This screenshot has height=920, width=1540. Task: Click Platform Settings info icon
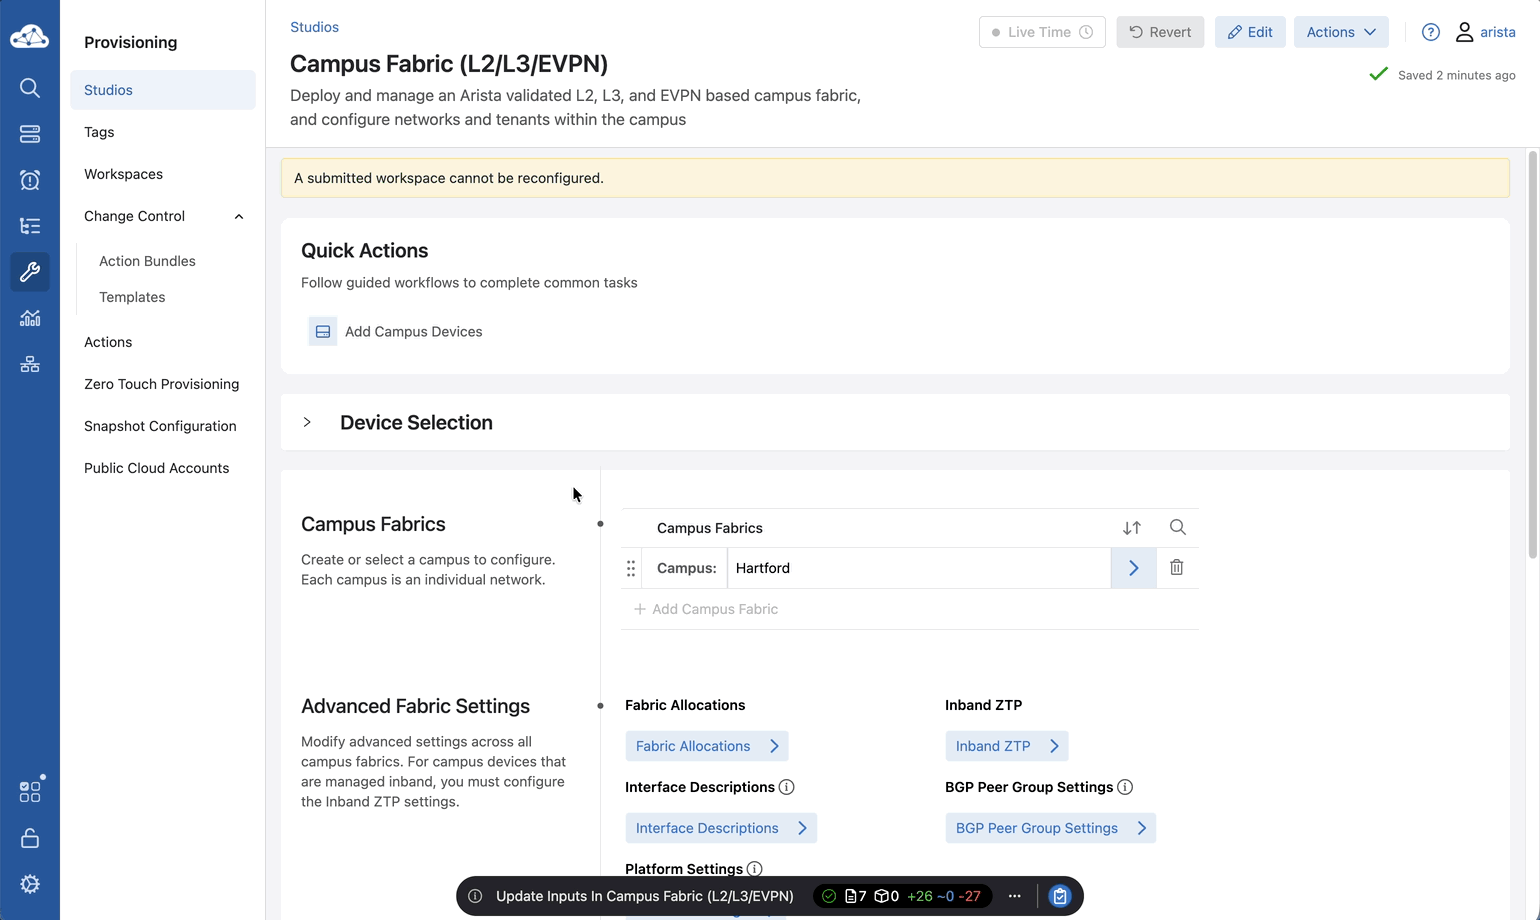(755, 869)
